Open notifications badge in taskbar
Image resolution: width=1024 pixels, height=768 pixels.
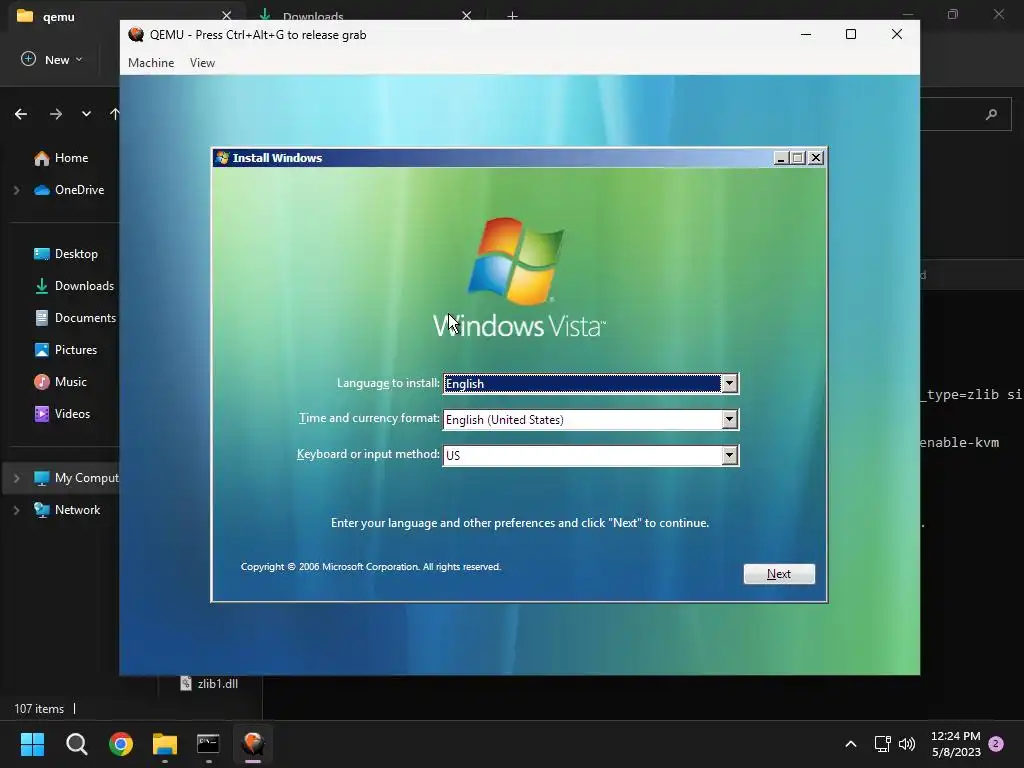[996, 744]
